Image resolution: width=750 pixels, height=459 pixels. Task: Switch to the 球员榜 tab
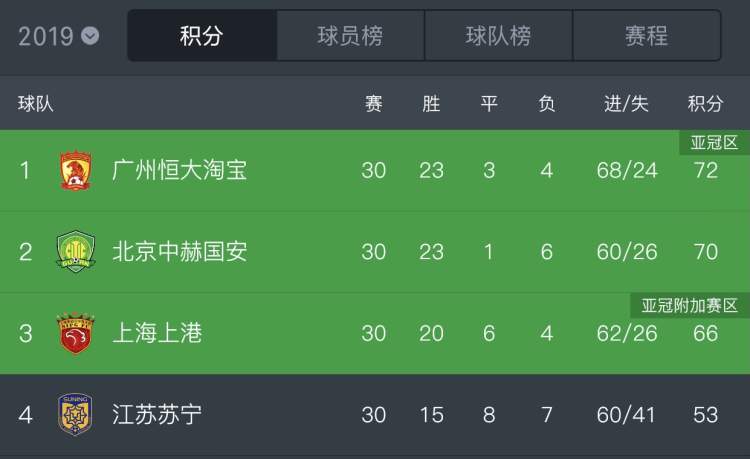pyautogui.click(x=350, y=36)
